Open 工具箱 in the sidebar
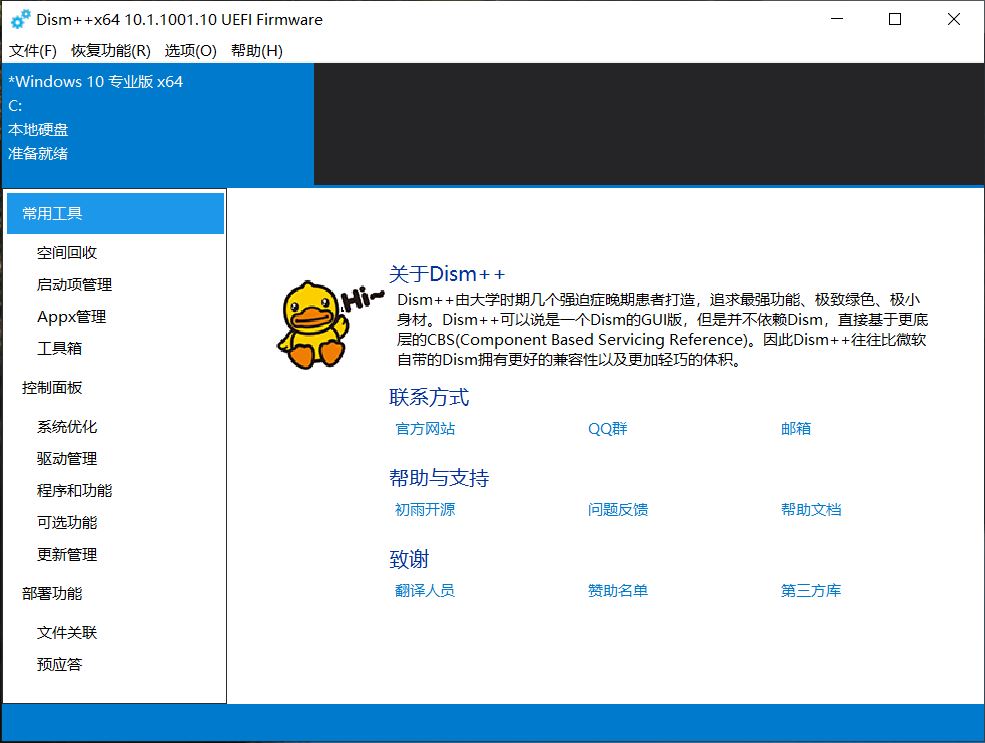The height and width of the screenshot is (743, 985). (x=59, y=348)
